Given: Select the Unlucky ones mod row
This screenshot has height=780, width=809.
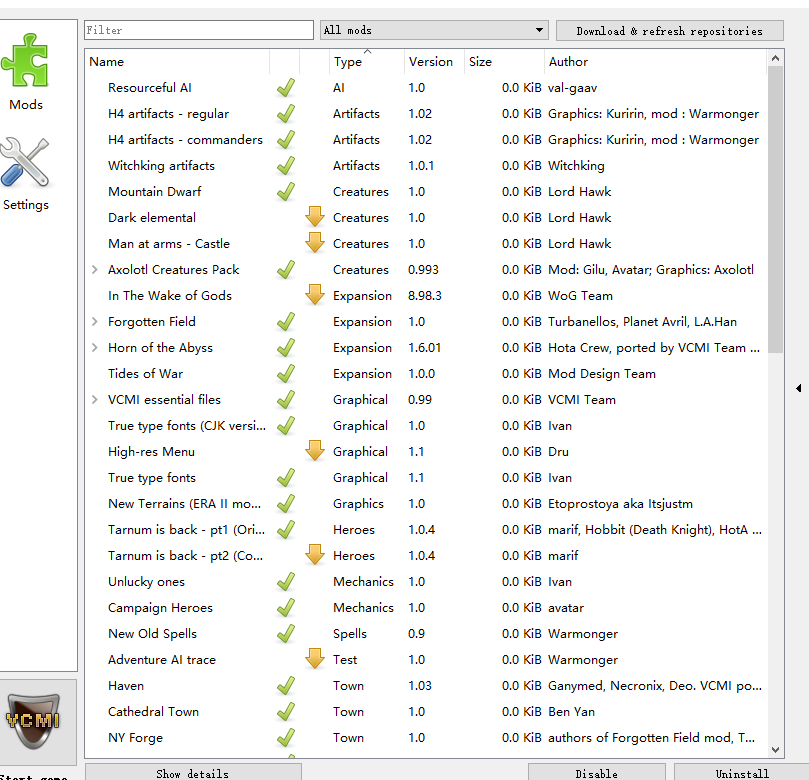Looking at the screenshot, I should click(426, 581).
